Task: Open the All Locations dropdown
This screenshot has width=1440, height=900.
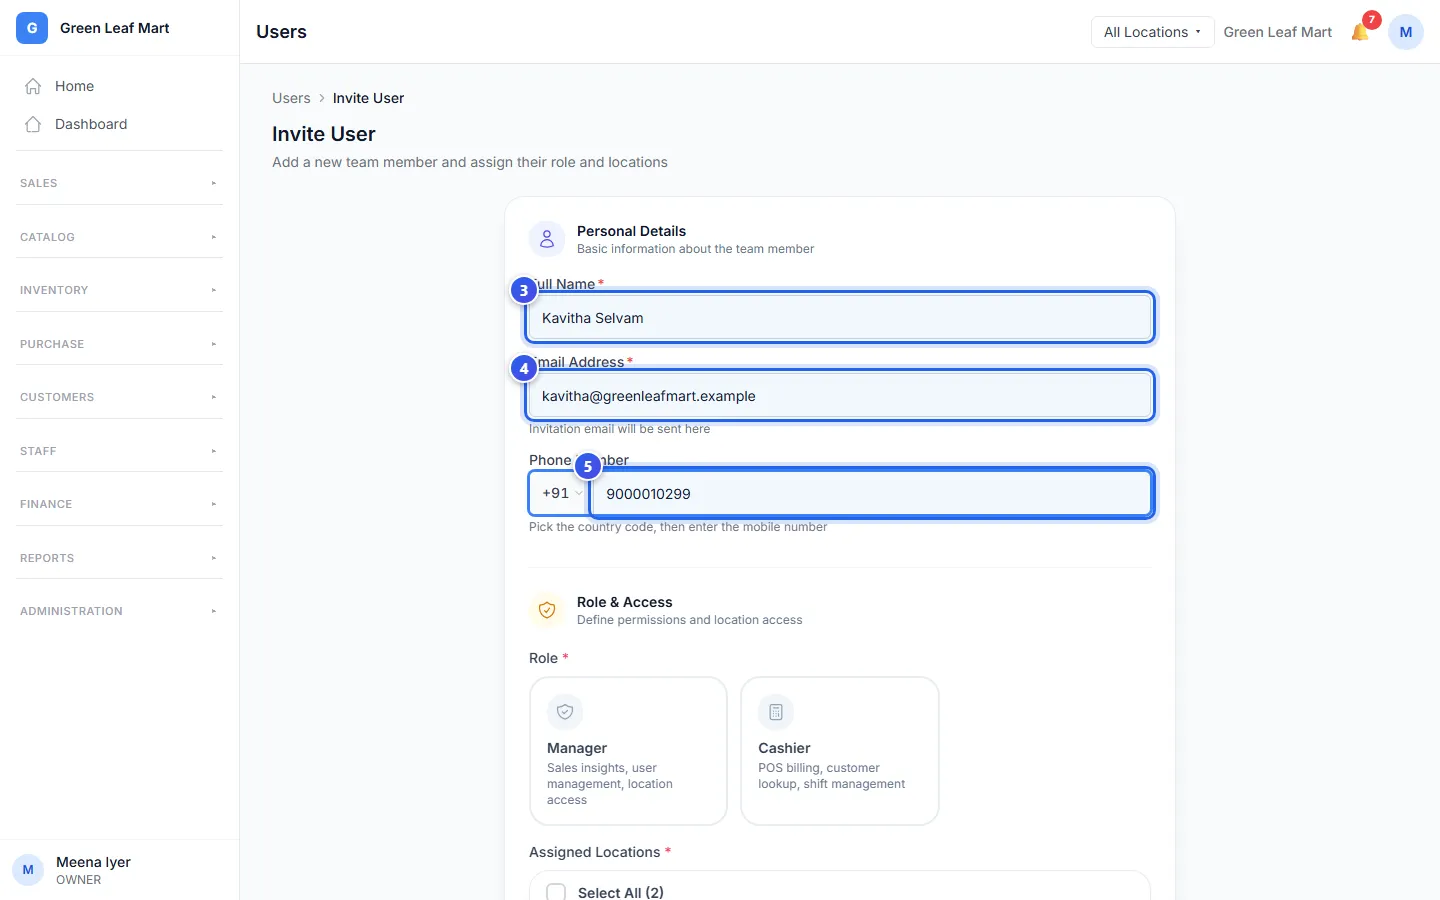Action: point(1152,32)
